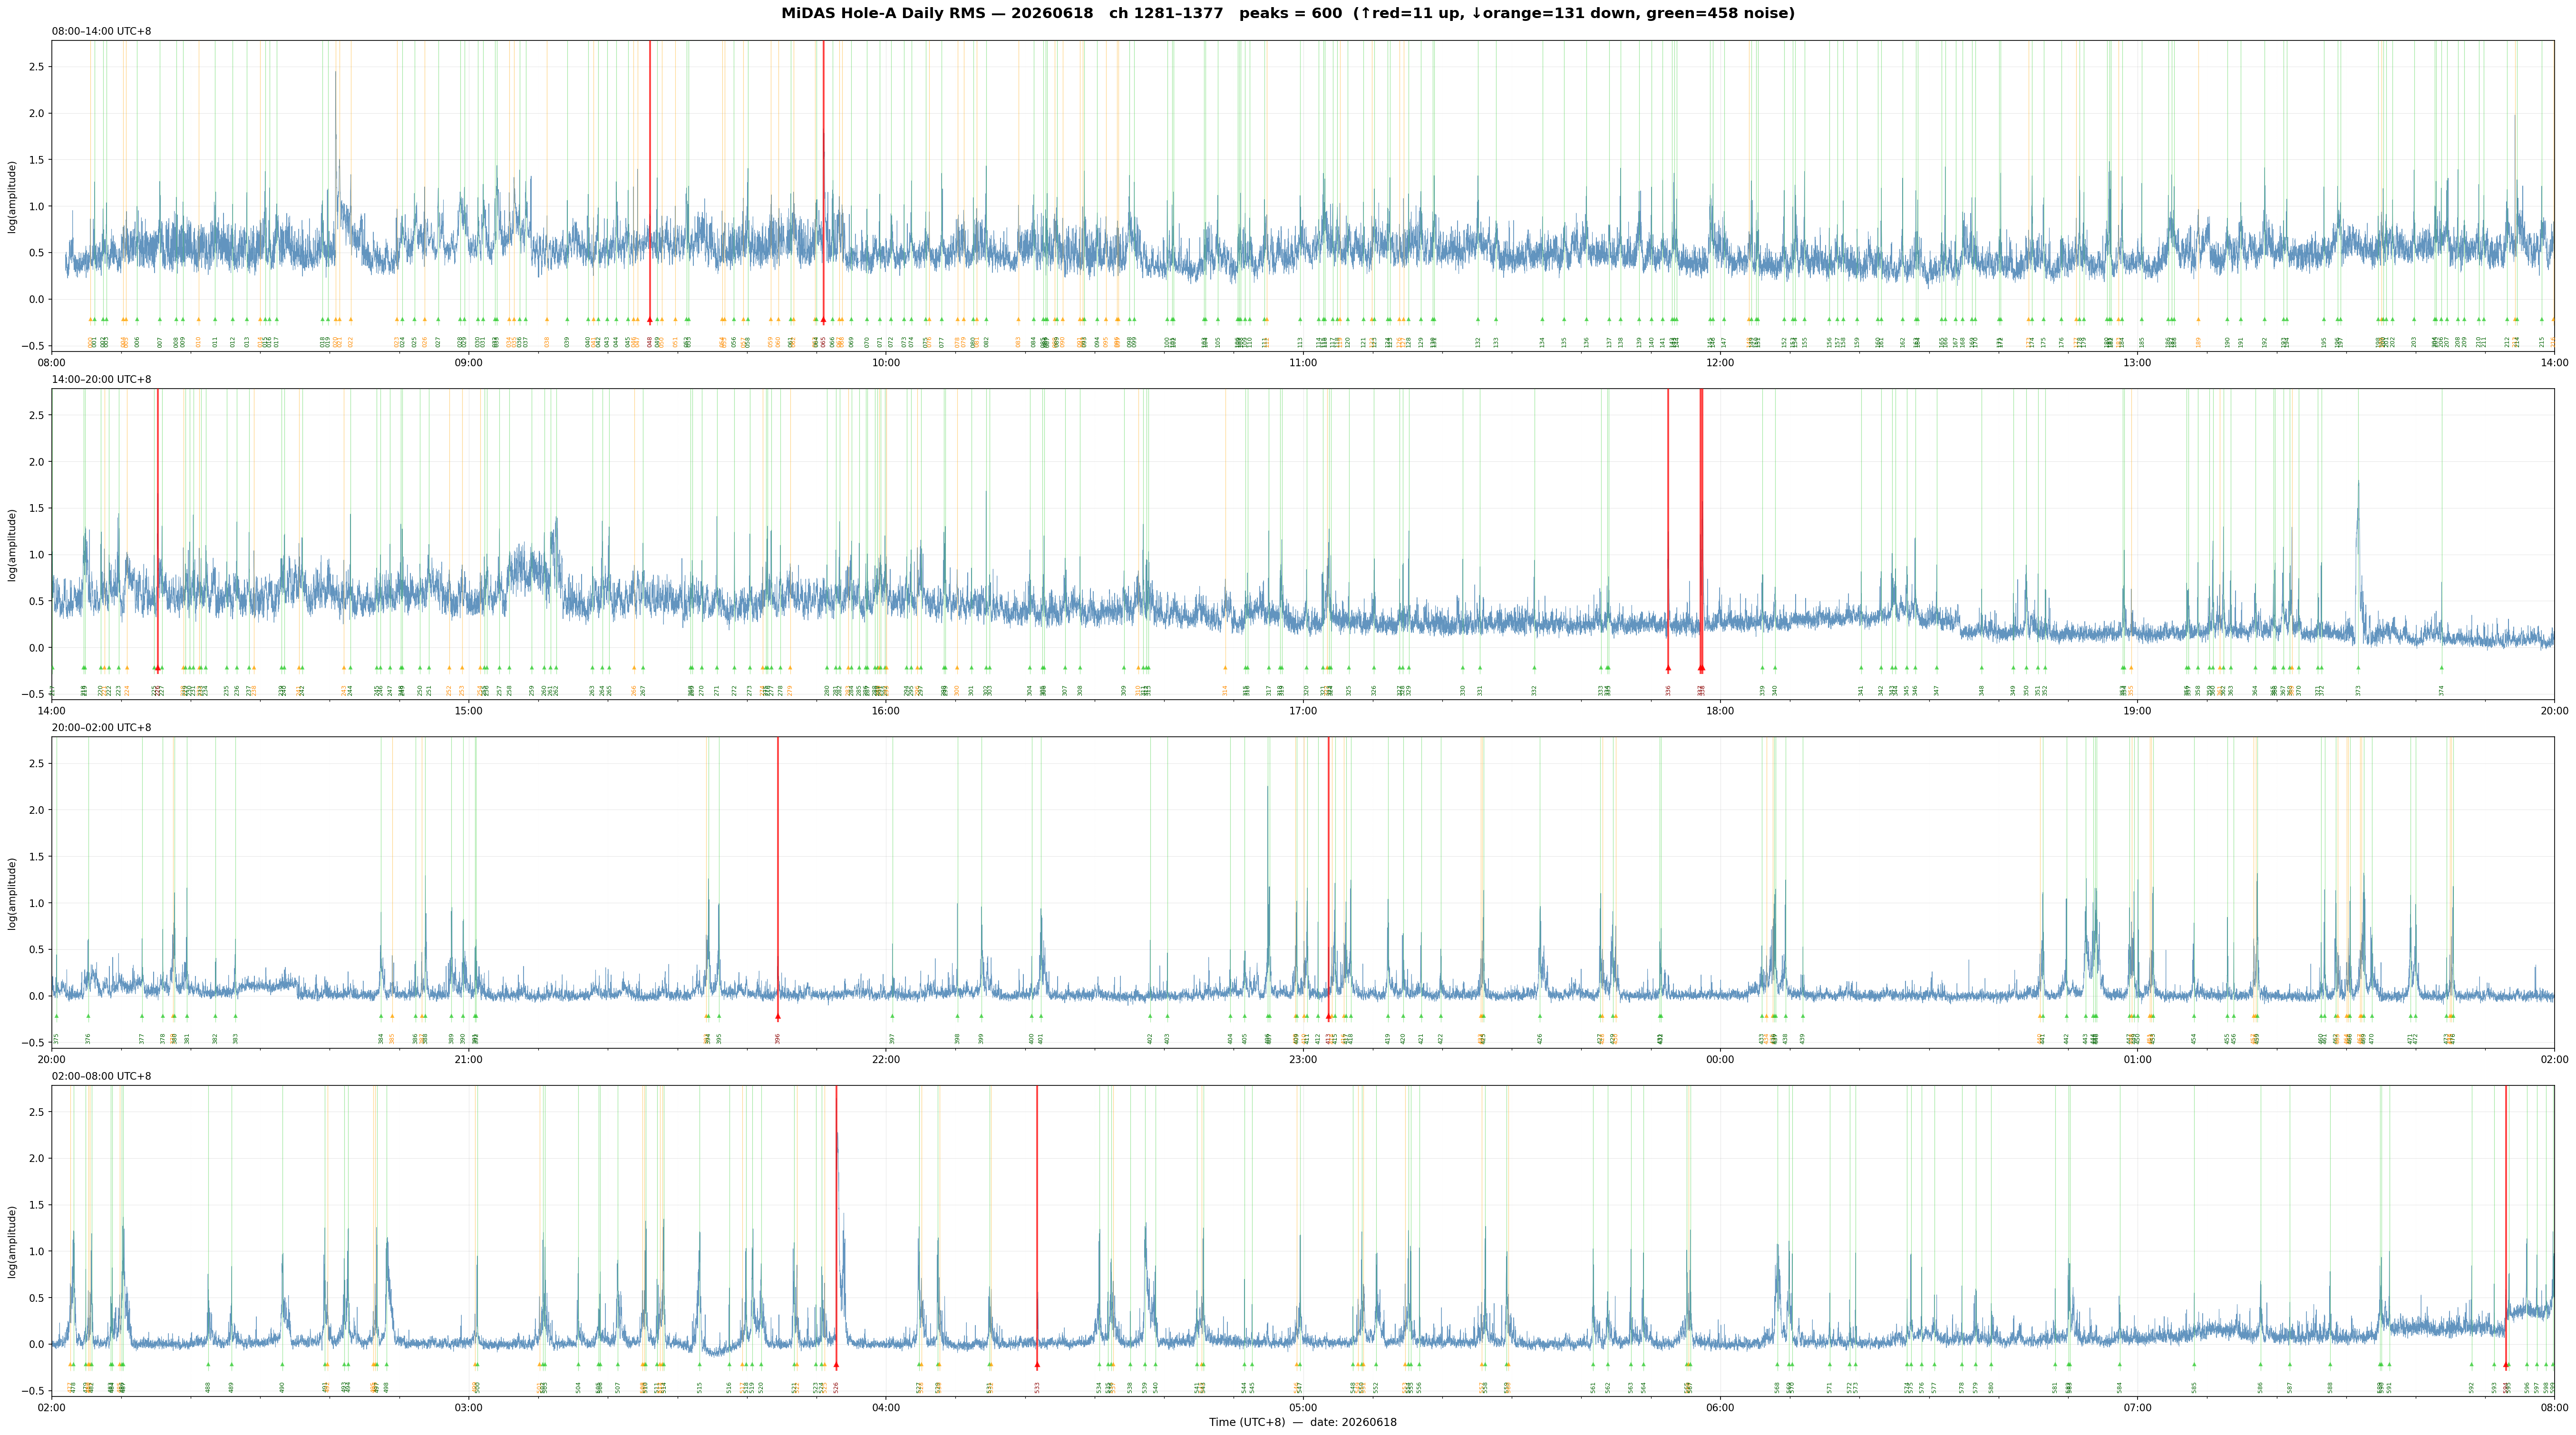Click the 2.0 y-tick in the 14:00–20:00 panel
This screenshot has width=2576, height=1435.
click(x=36, y=462)
